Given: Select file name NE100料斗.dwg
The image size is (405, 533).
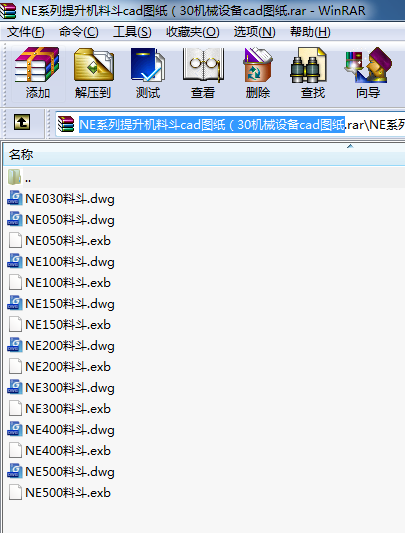Looking at the screenshot, I should tap(70, 262).
